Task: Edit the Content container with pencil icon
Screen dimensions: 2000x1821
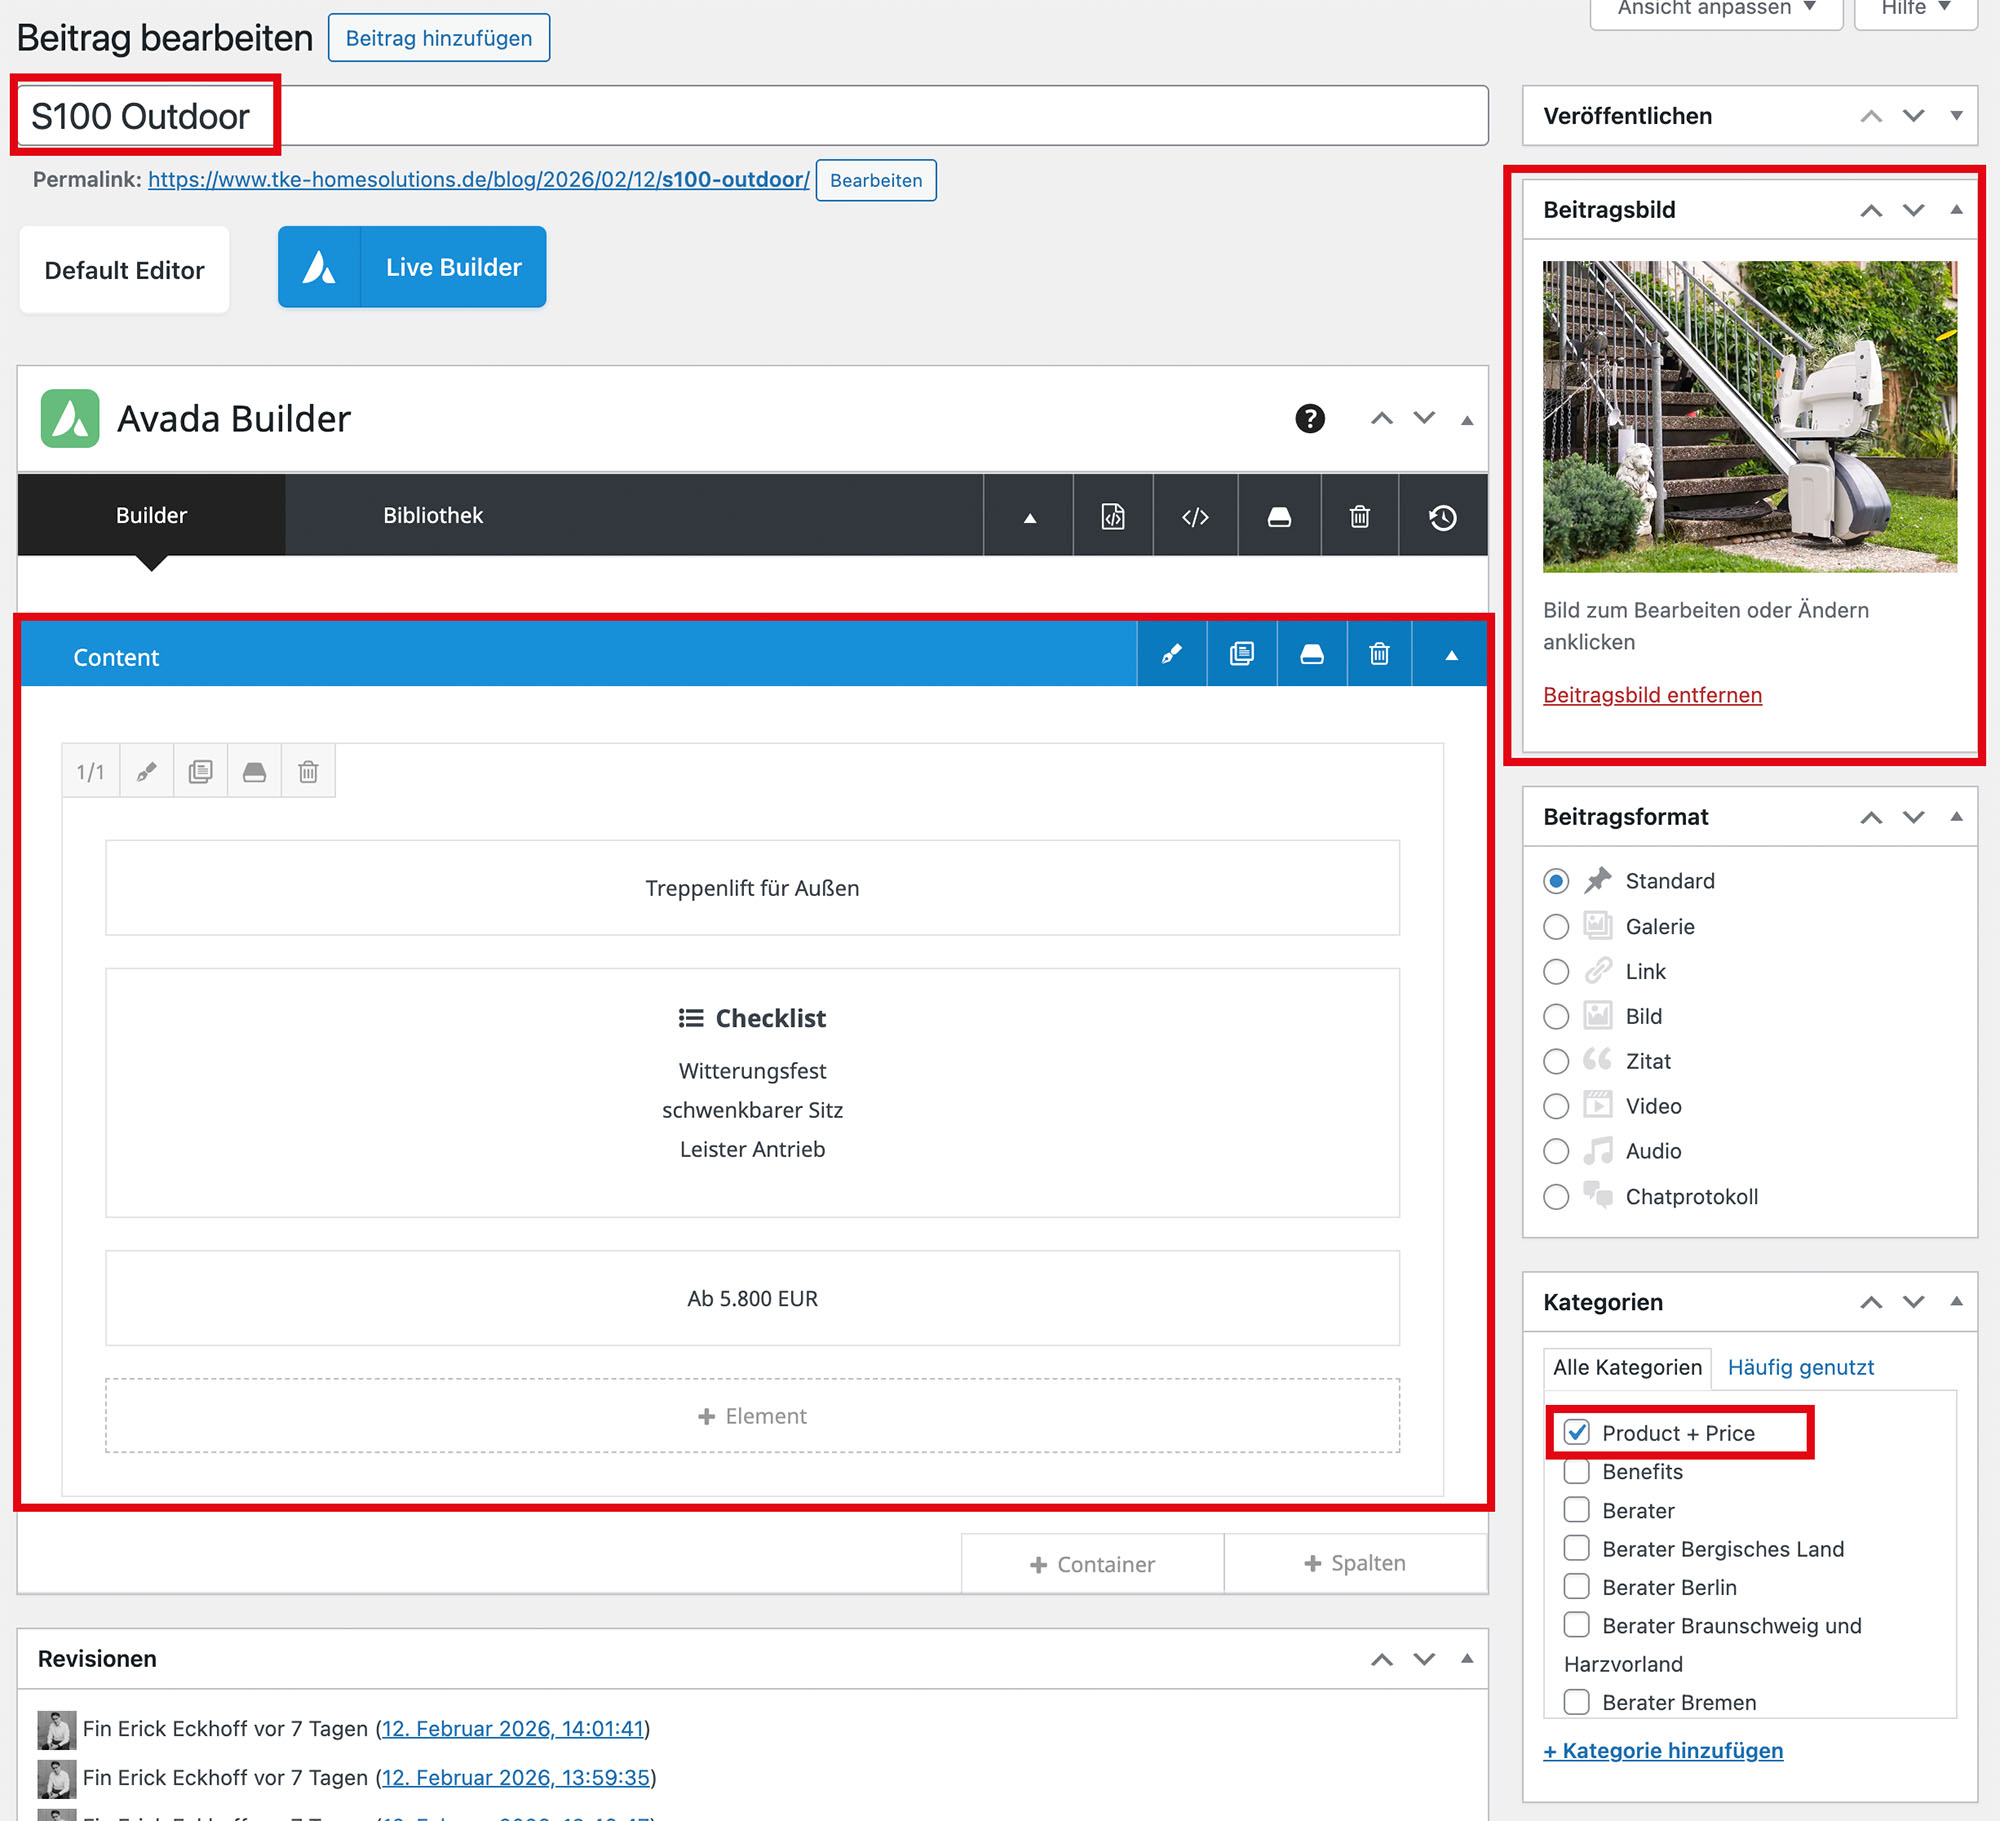Action: tap(1171, 655)
